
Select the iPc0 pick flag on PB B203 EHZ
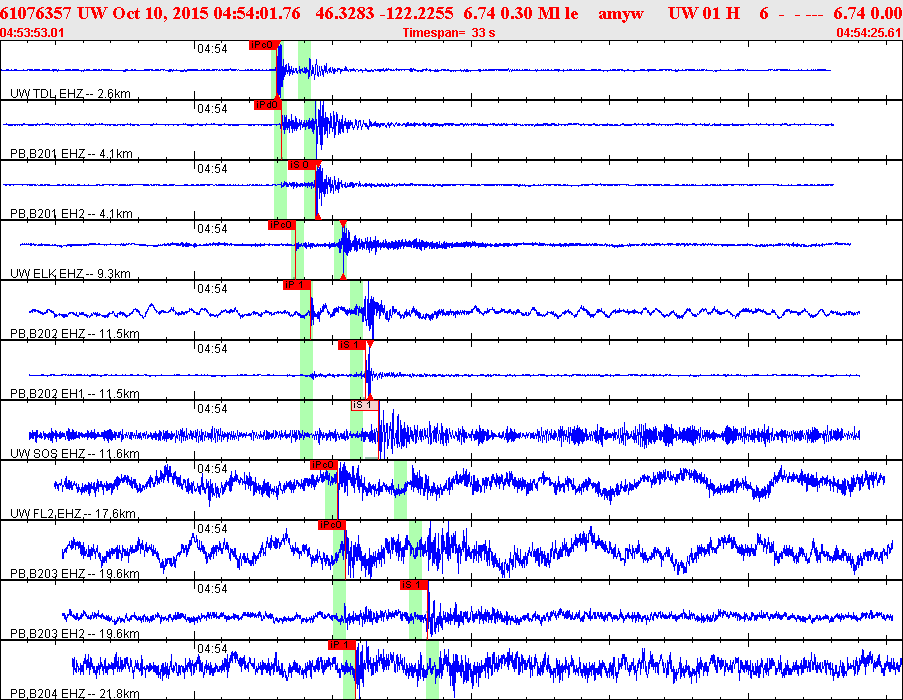tap(331, 525)
